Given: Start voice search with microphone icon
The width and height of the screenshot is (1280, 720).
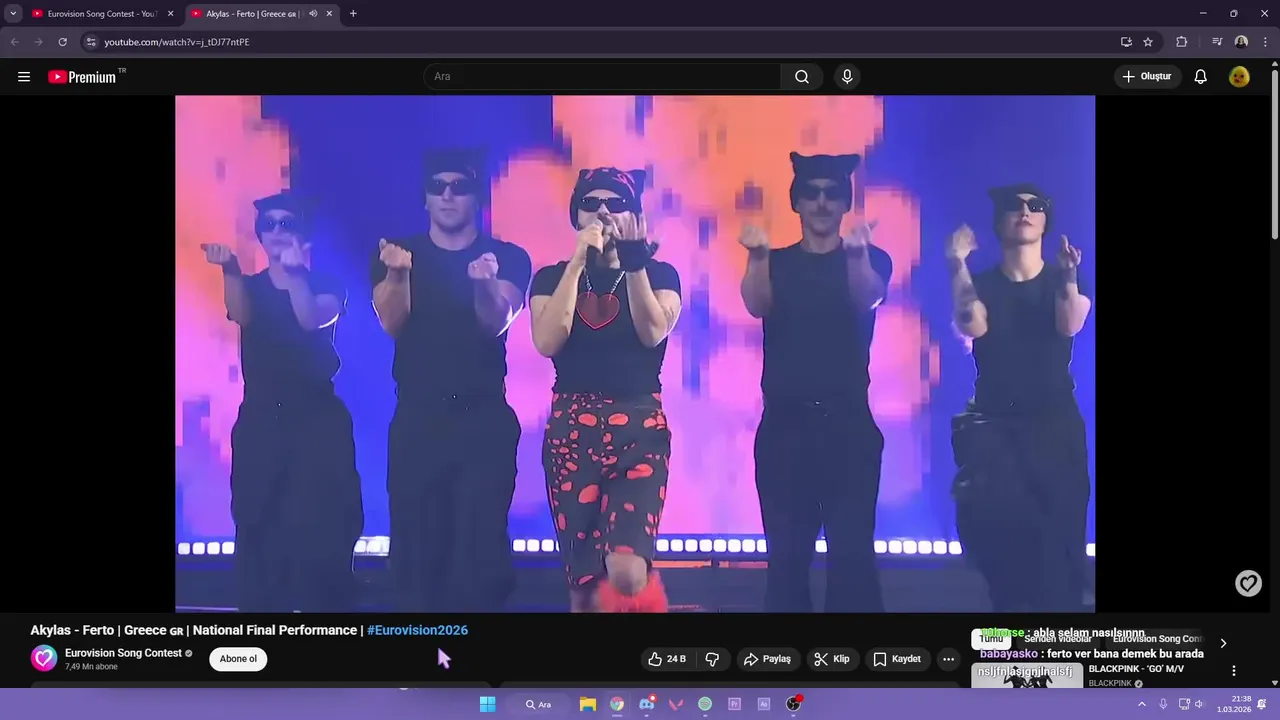Looking at the screenshot, I should coord(847,77).
